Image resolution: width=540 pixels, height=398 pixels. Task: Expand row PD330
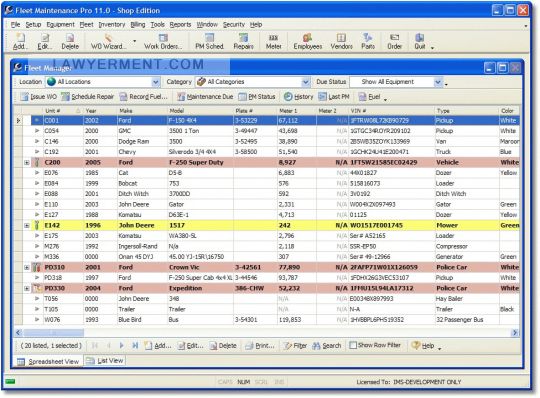[x=27, y=288]
